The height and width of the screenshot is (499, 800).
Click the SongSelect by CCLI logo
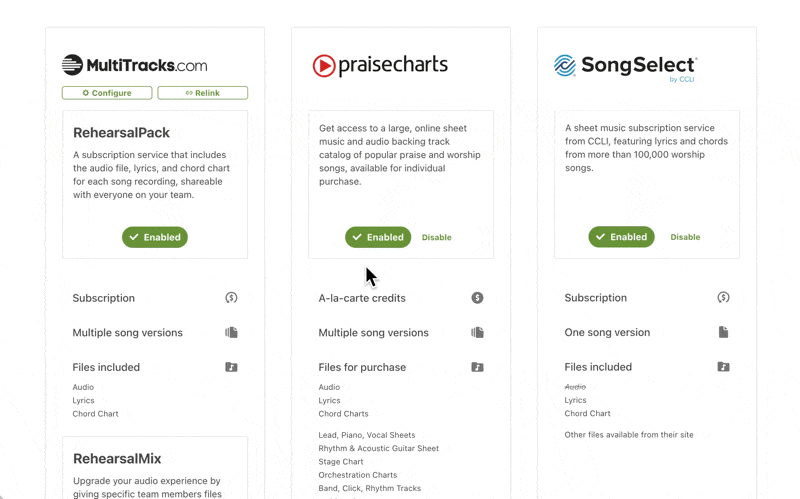[x=626, y=67]
